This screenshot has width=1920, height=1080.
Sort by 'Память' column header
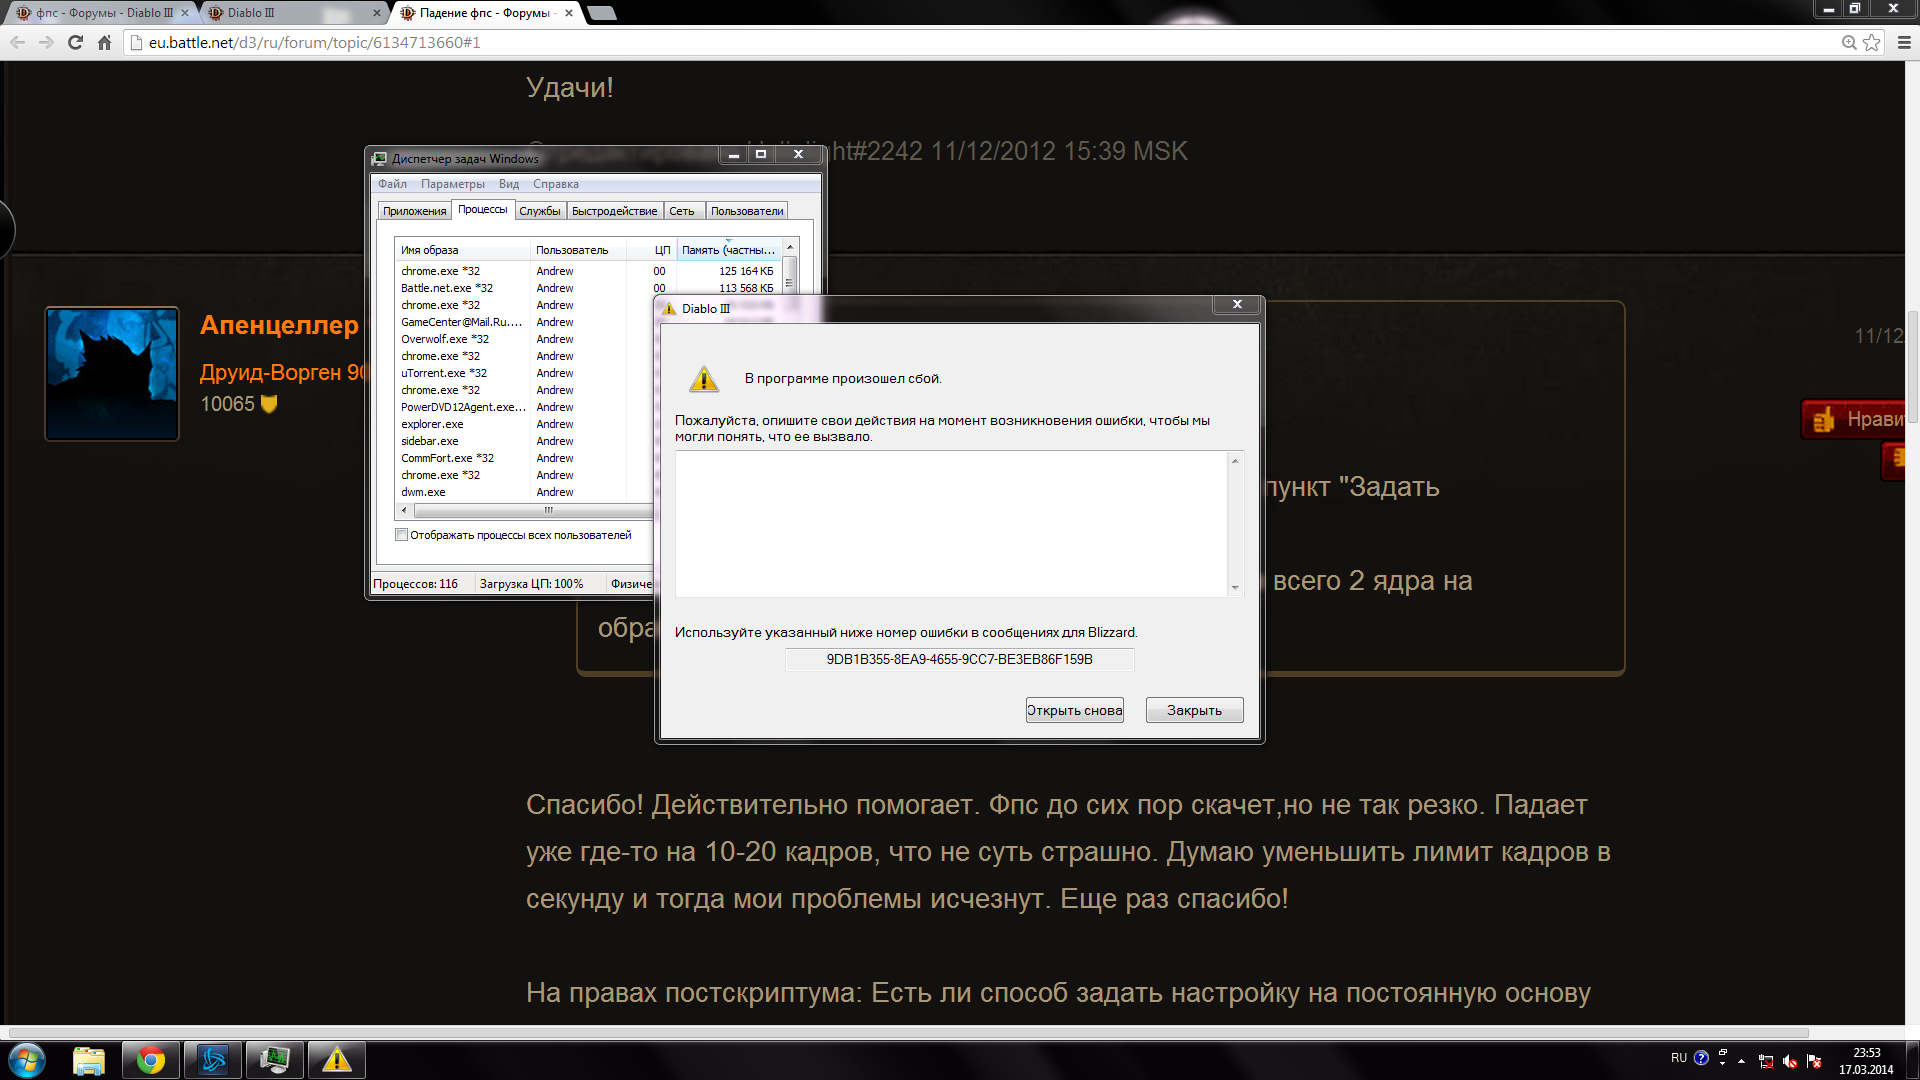[729, 250]
